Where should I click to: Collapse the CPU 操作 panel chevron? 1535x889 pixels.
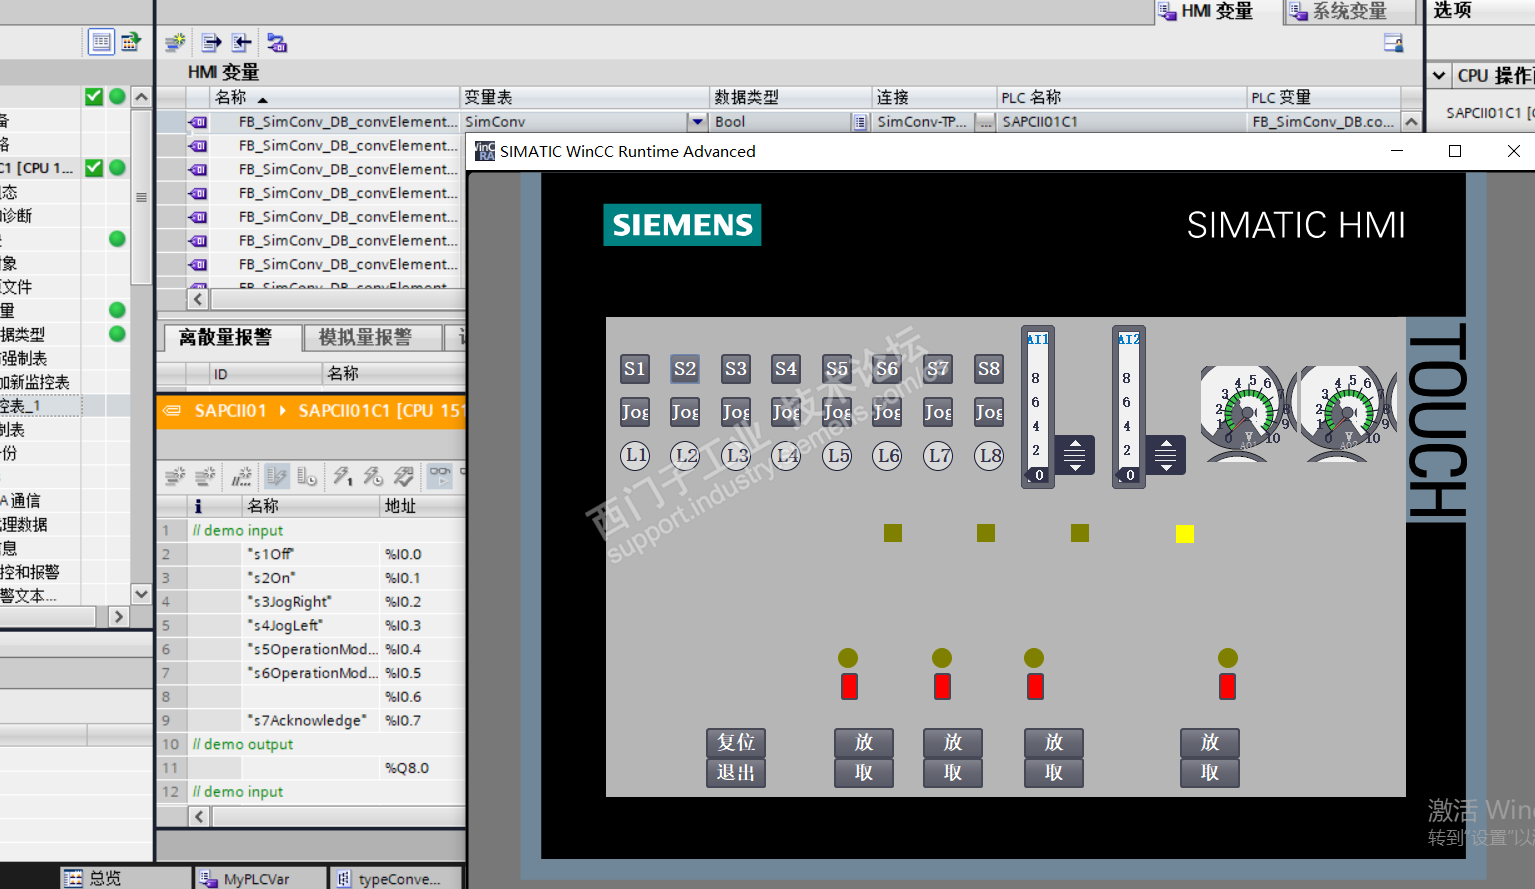[x=1439, y=75]
